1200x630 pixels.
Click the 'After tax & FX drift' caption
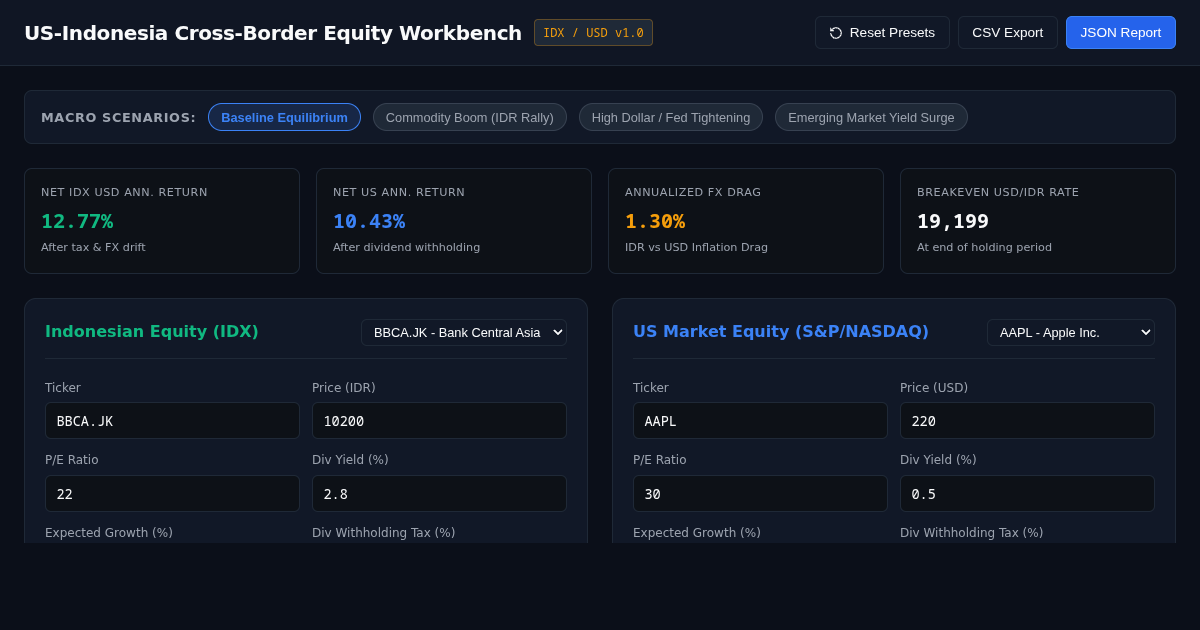(x=93, y=247)
